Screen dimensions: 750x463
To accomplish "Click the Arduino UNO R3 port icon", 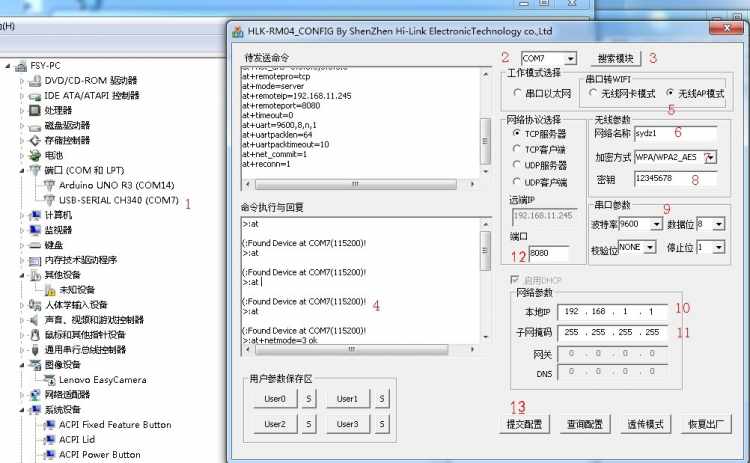I will [x=49, y=185].
